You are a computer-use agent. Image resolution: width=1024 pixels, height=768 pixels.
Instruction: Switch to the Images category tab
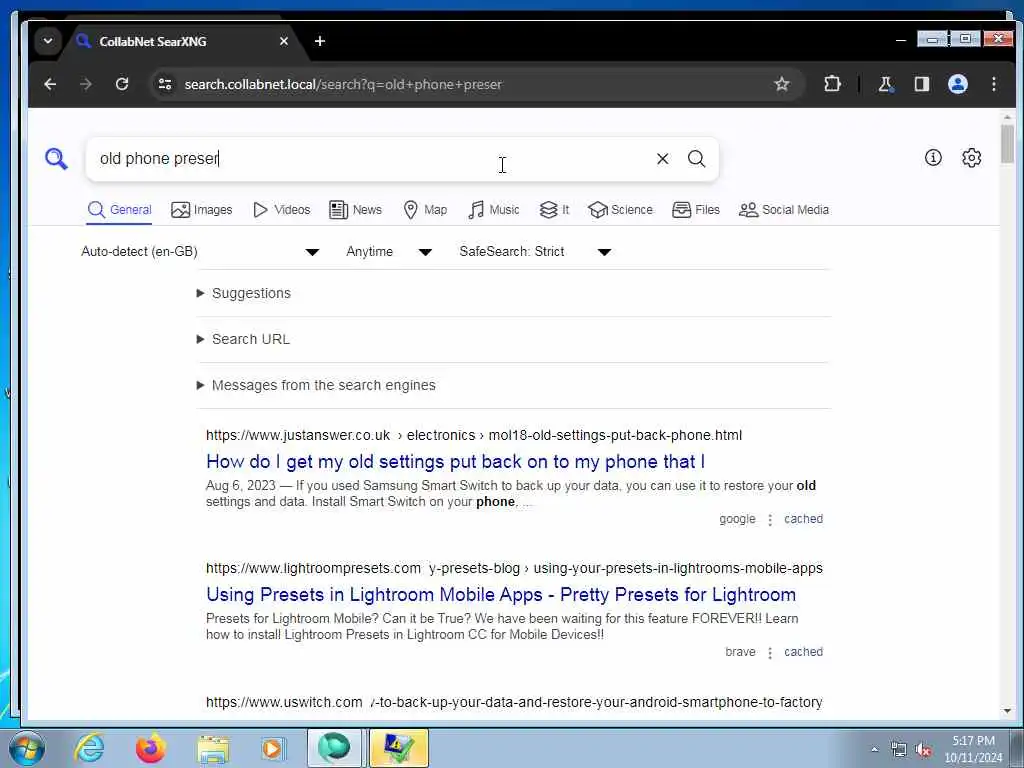(x=202, y=210)
